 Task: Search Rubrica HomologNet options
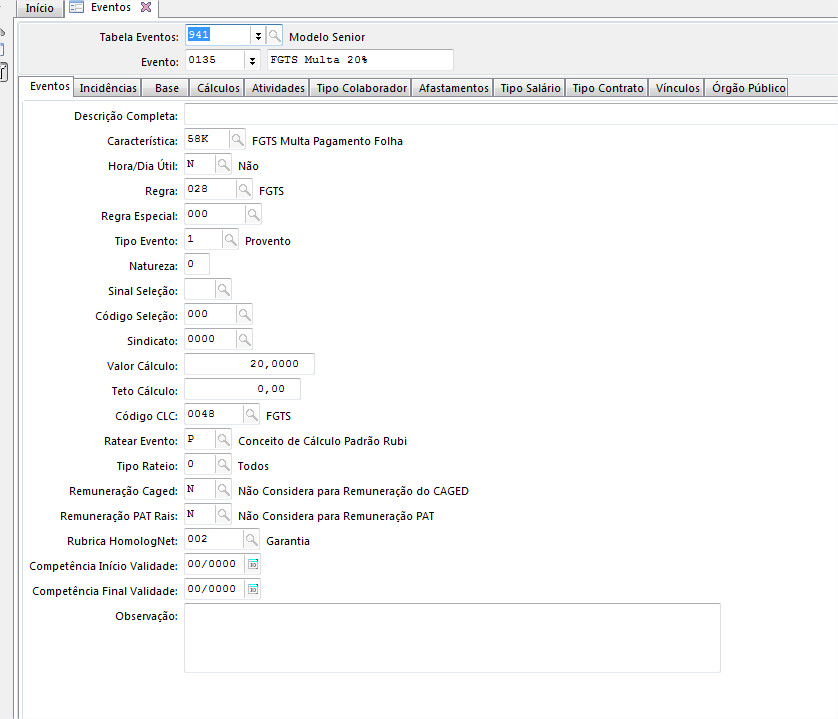[251, 540]
